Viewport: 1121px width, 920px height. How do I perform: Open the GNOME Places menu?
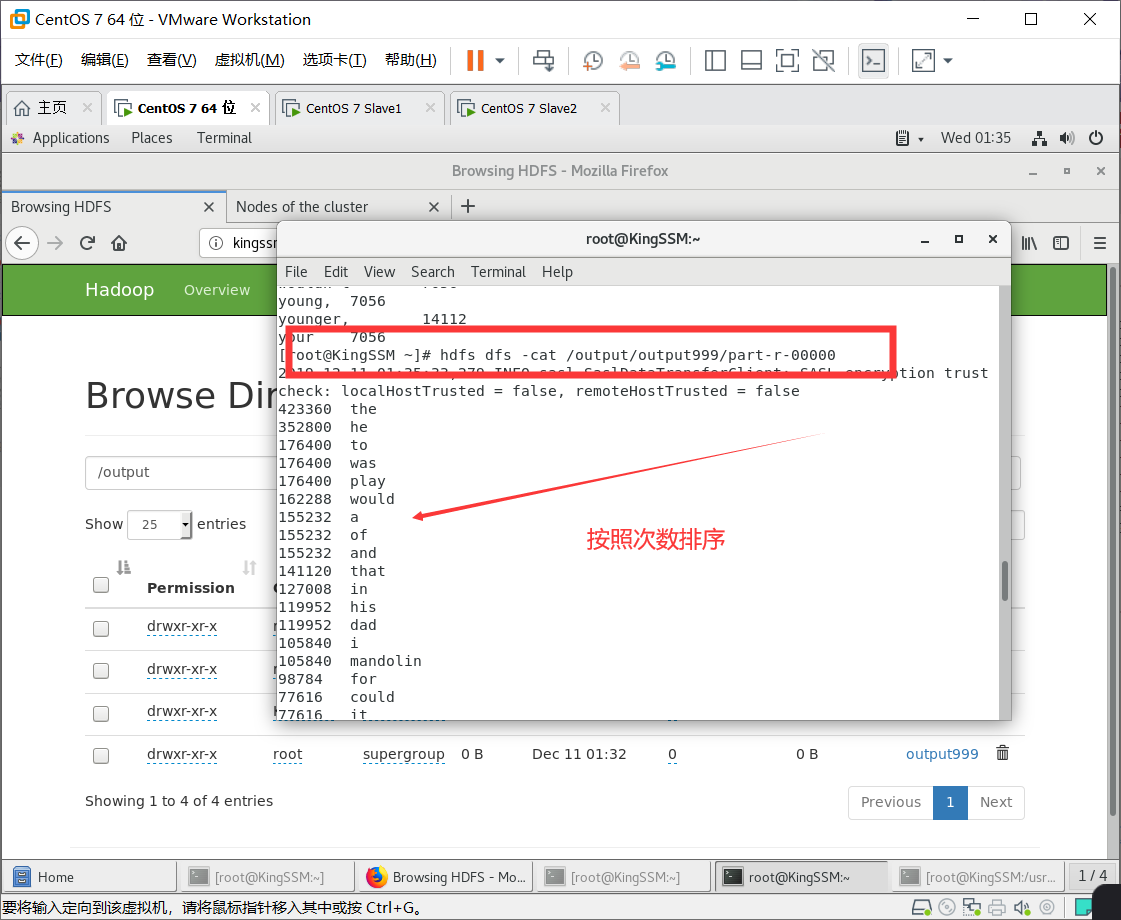point(152,138)
